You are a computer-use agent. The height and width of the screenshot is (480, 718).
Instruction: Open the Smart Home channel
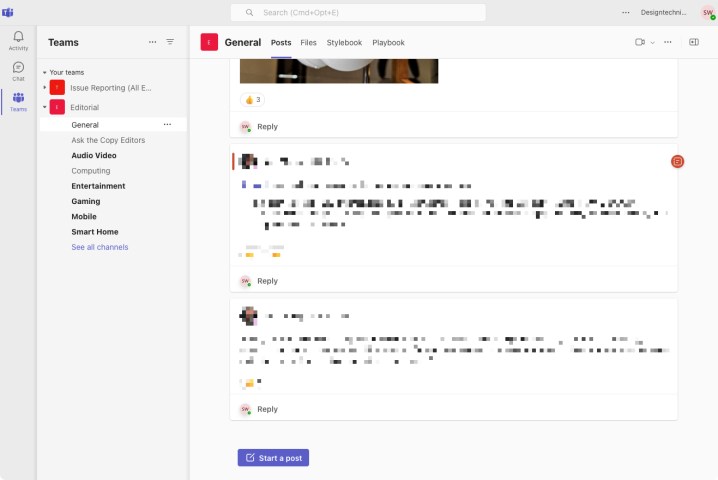pos(95,232)
